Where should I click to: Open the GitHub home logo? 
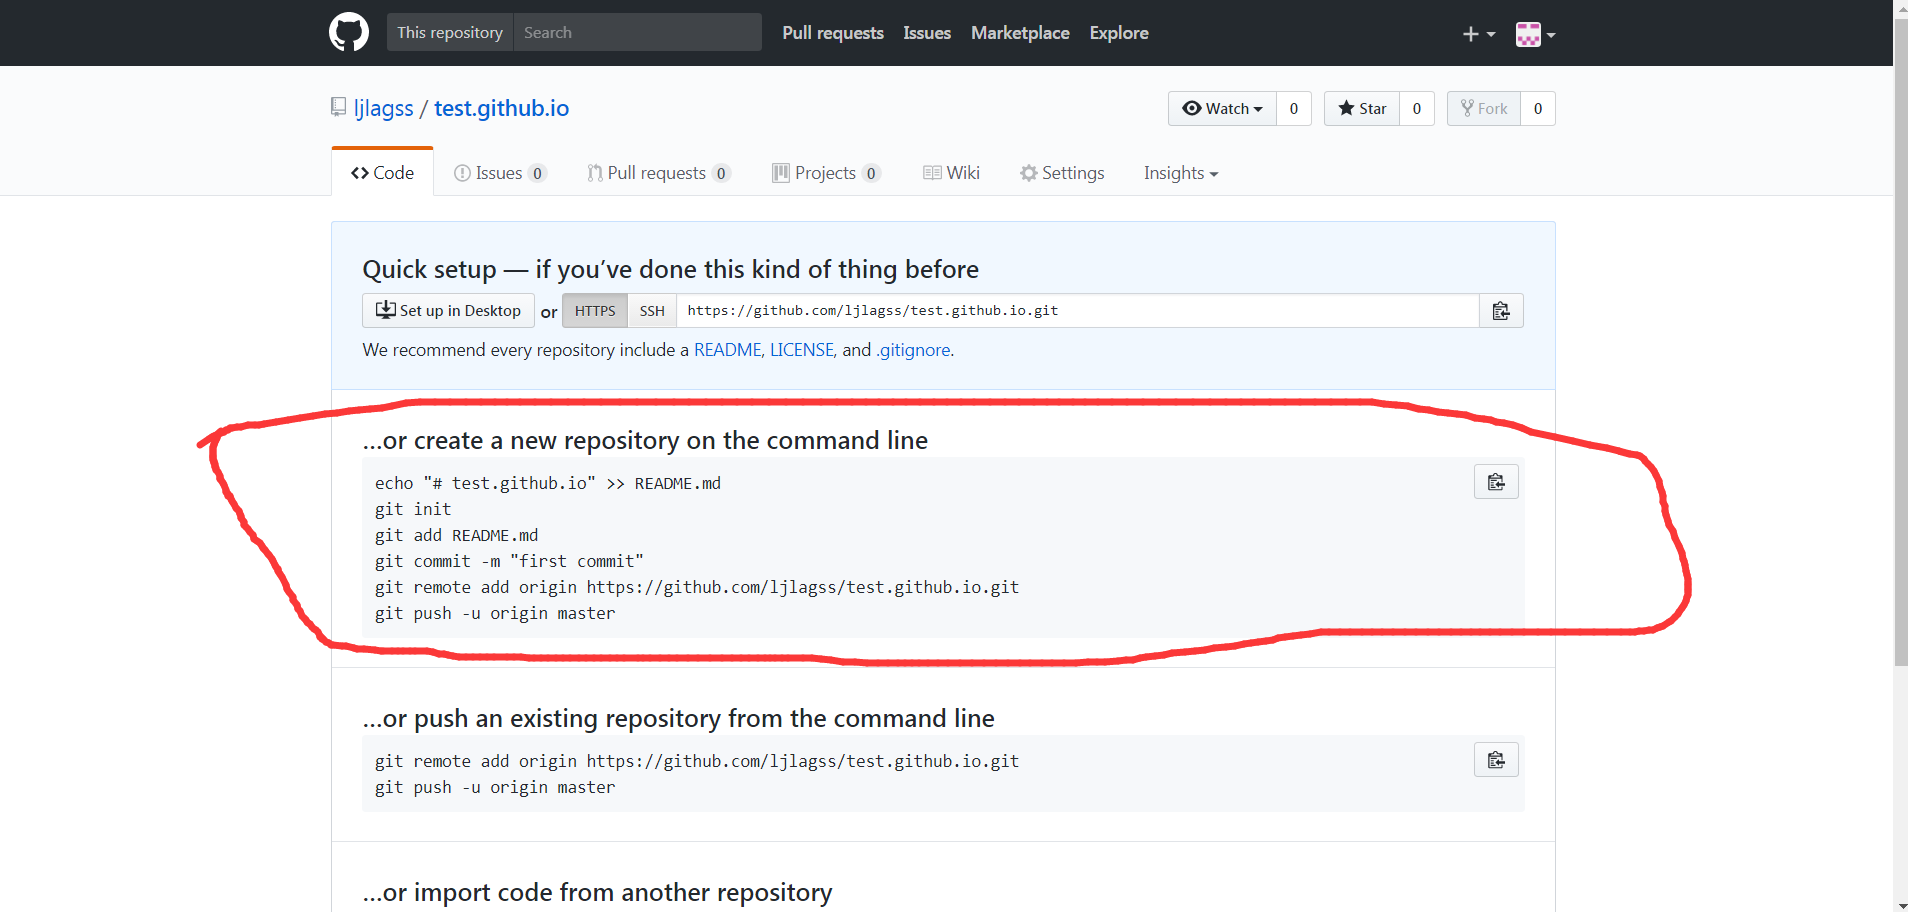pos(349,32)
